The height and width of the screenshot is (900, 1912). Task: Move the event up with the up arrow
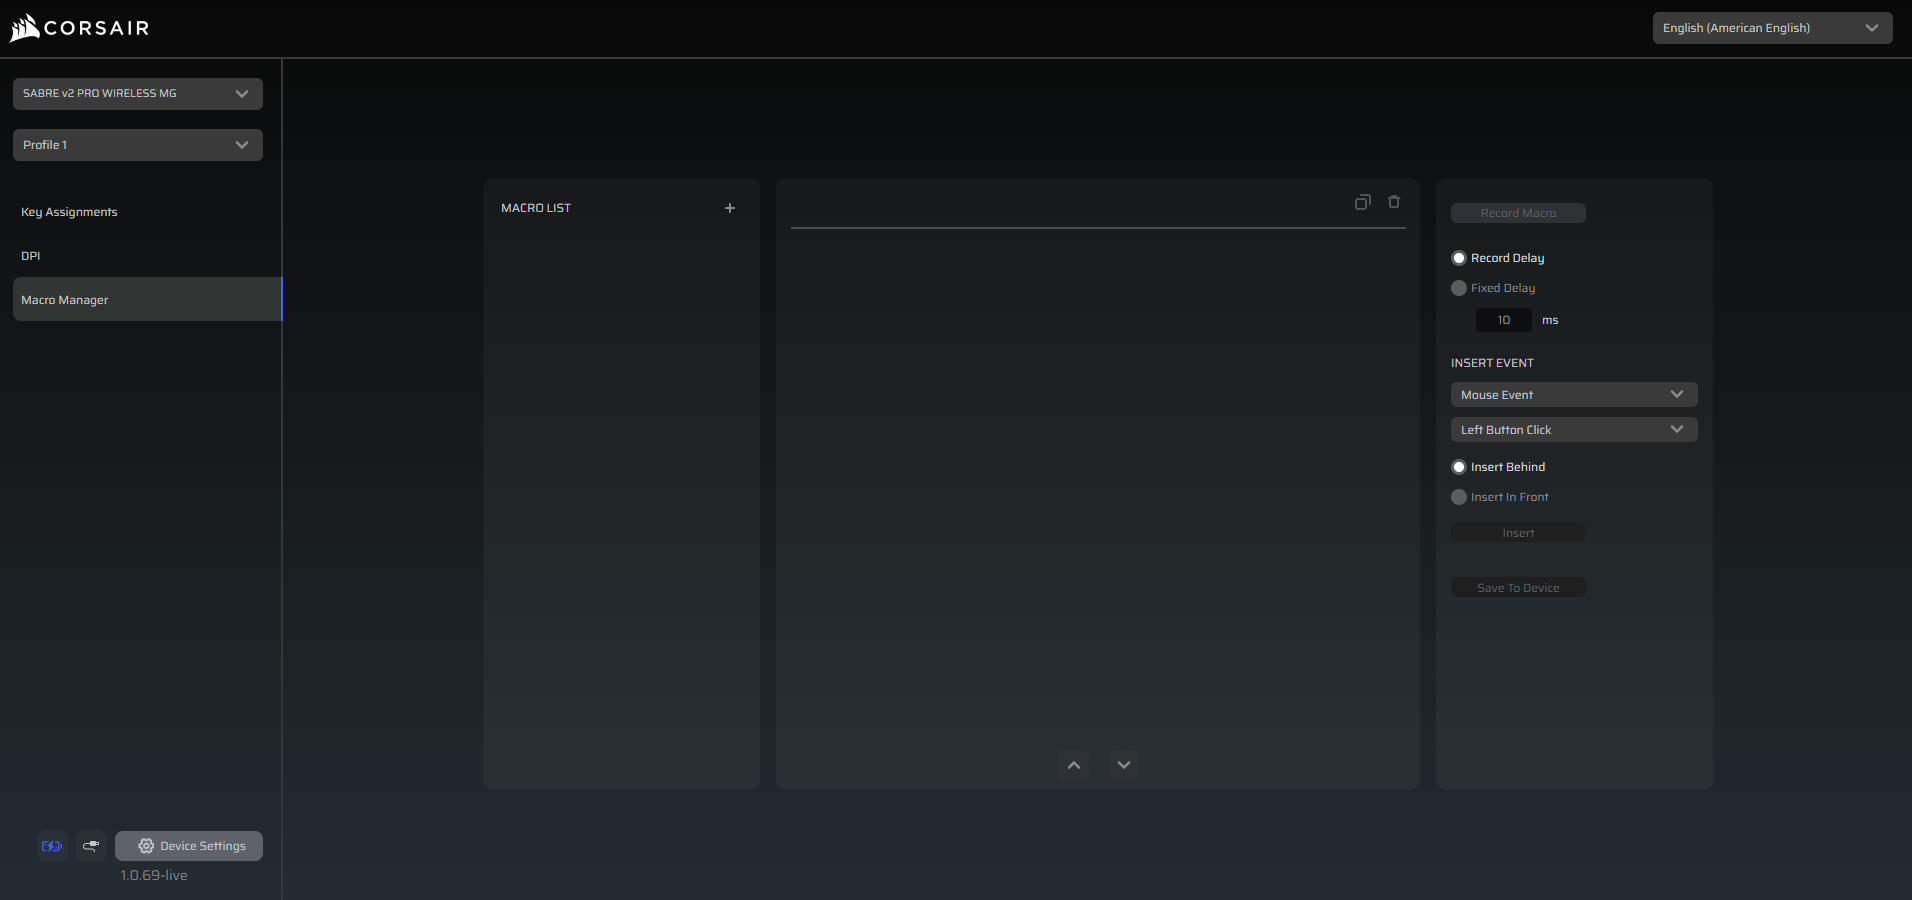pos(1074,765)
